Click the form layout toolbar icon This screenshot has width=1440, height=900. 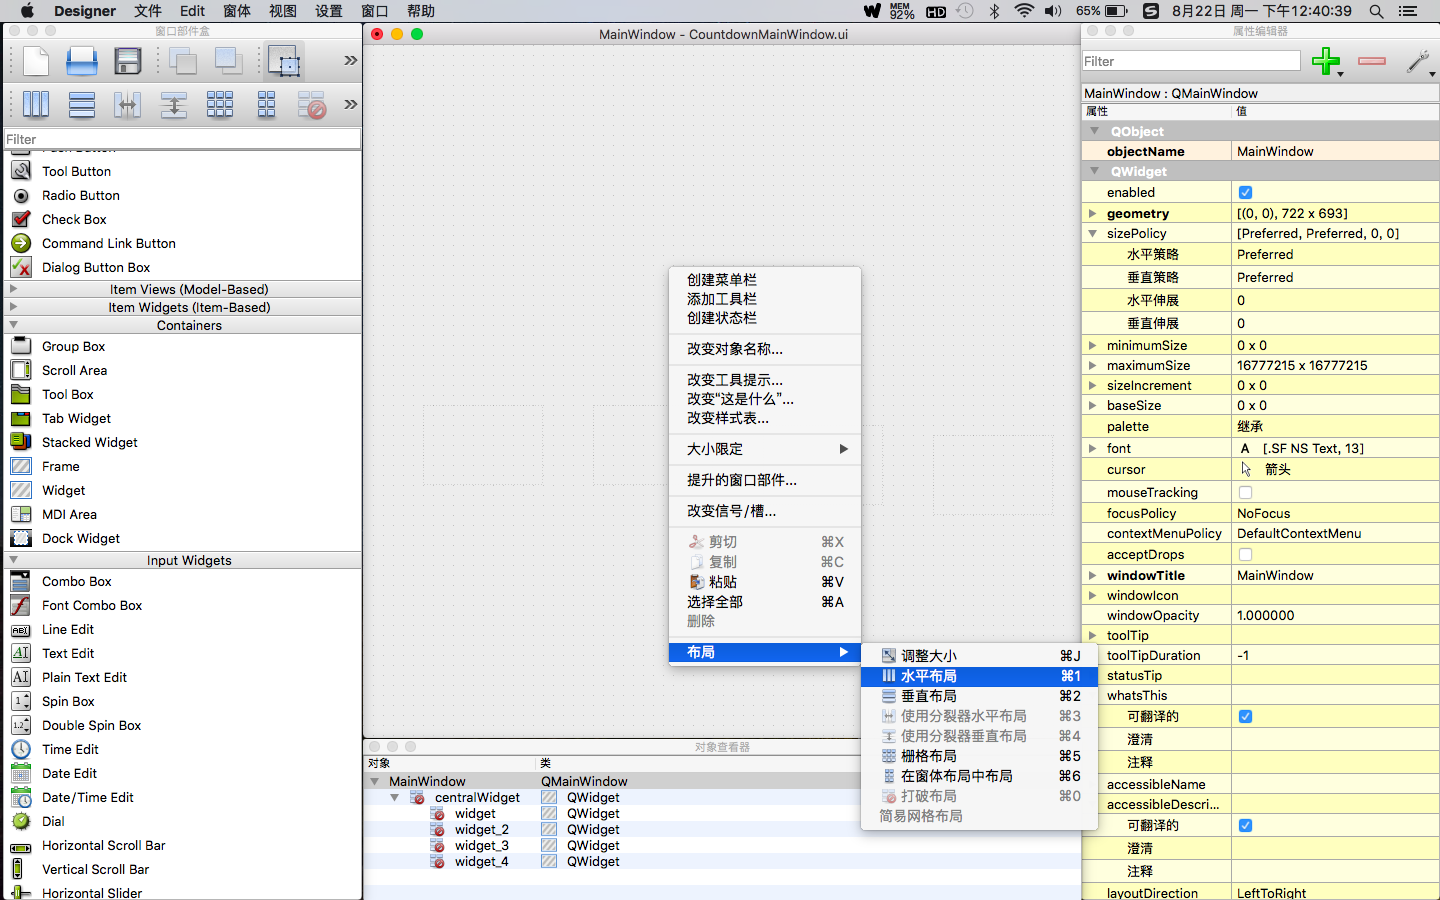click(266, 104)
